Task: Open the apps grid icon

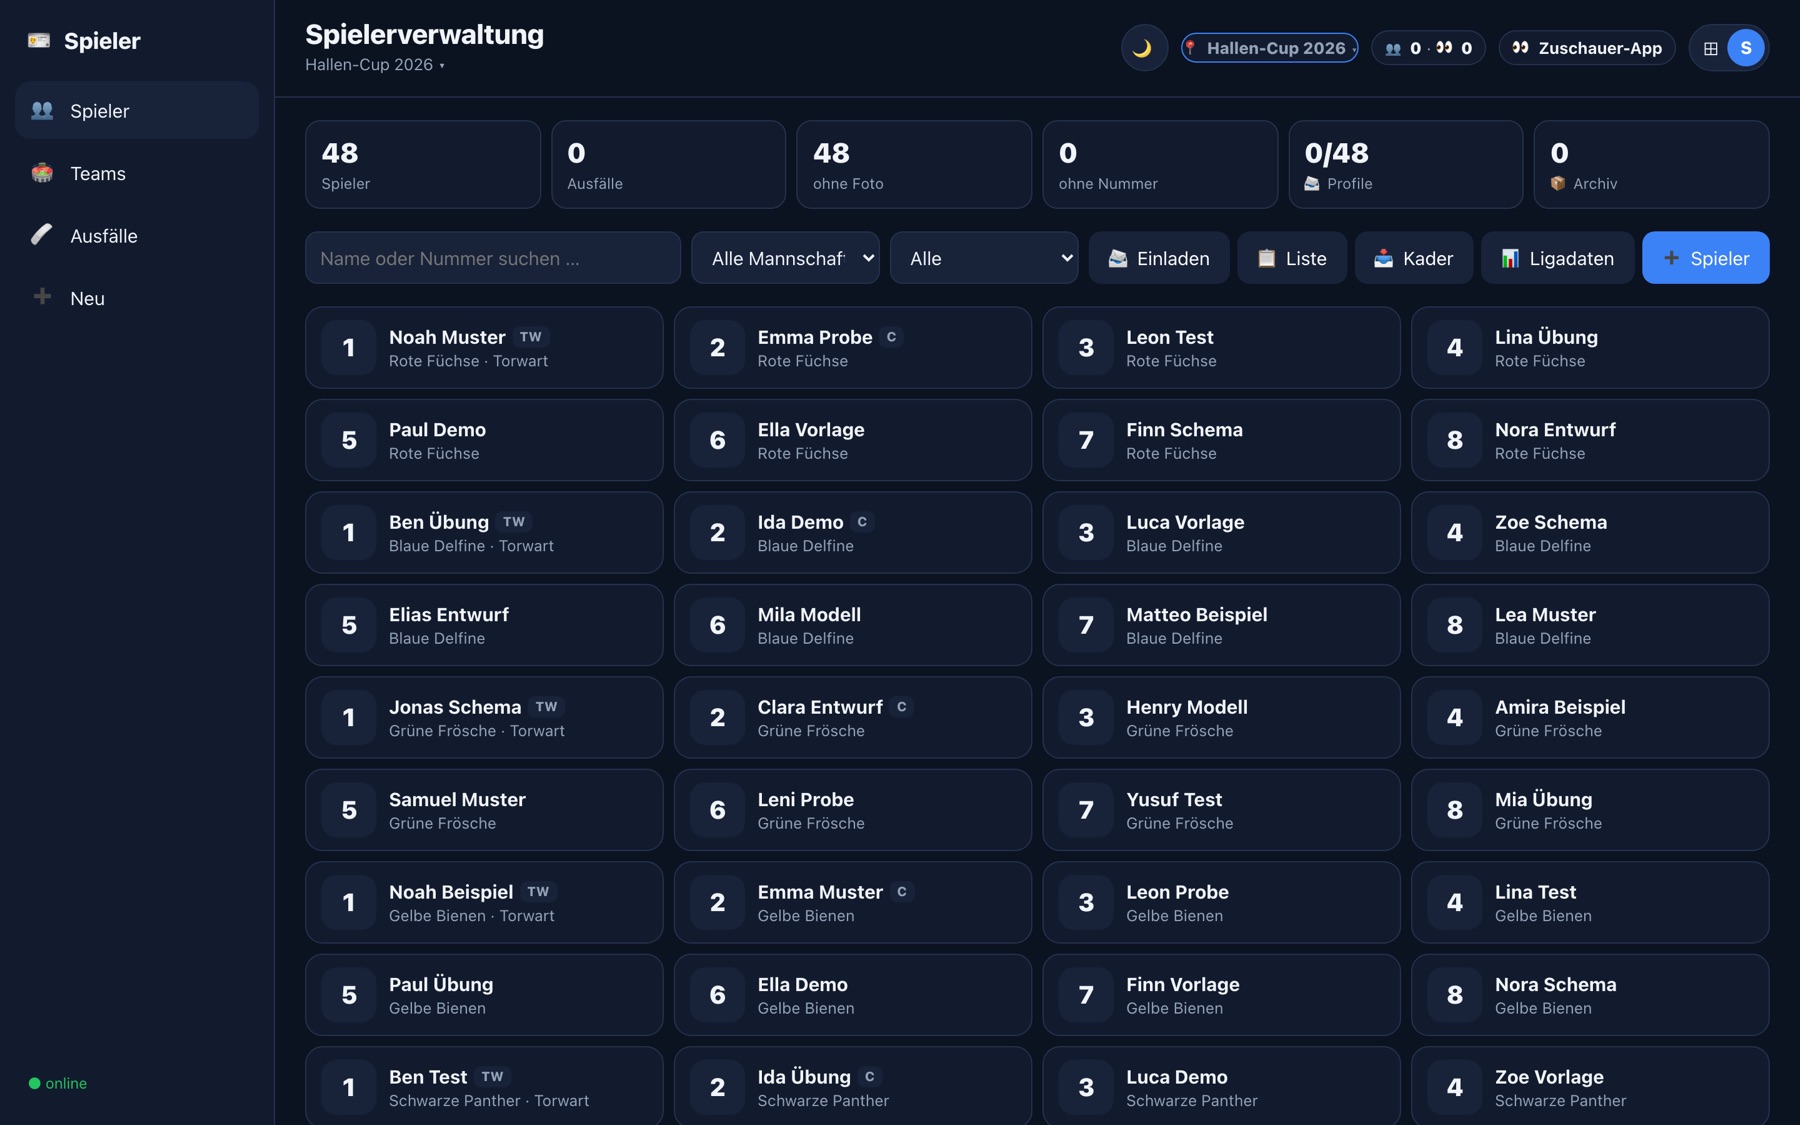Action: (1710, 48)
